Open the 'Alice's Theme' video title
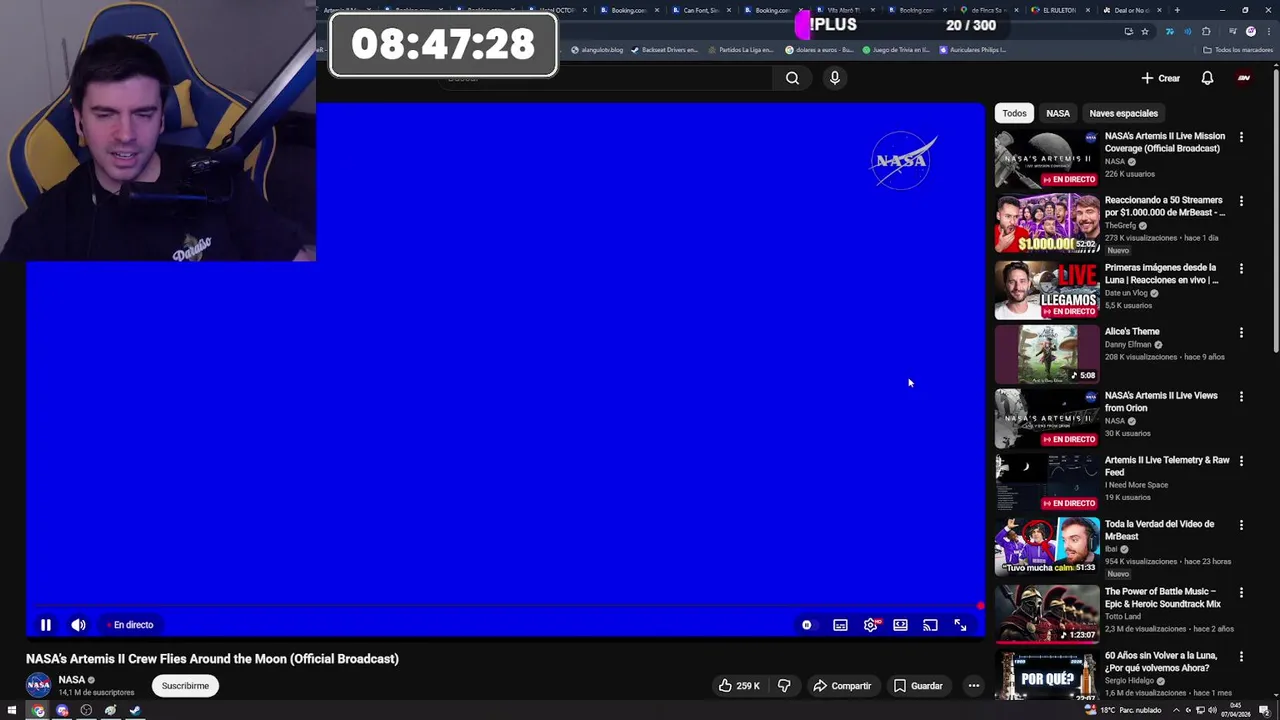 (x=1132, y=332)
